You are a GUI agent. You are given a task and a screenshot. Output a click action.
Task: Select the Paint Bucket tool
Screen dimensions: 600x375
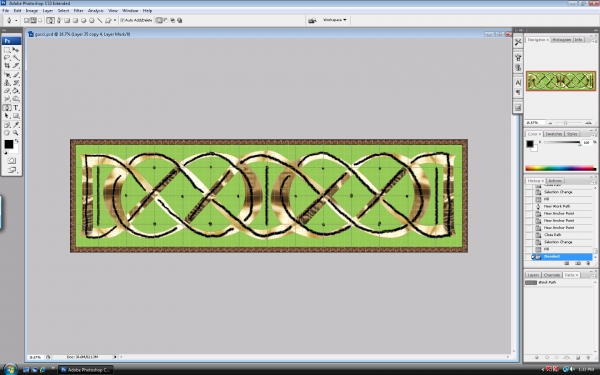[x=16, y=91]
